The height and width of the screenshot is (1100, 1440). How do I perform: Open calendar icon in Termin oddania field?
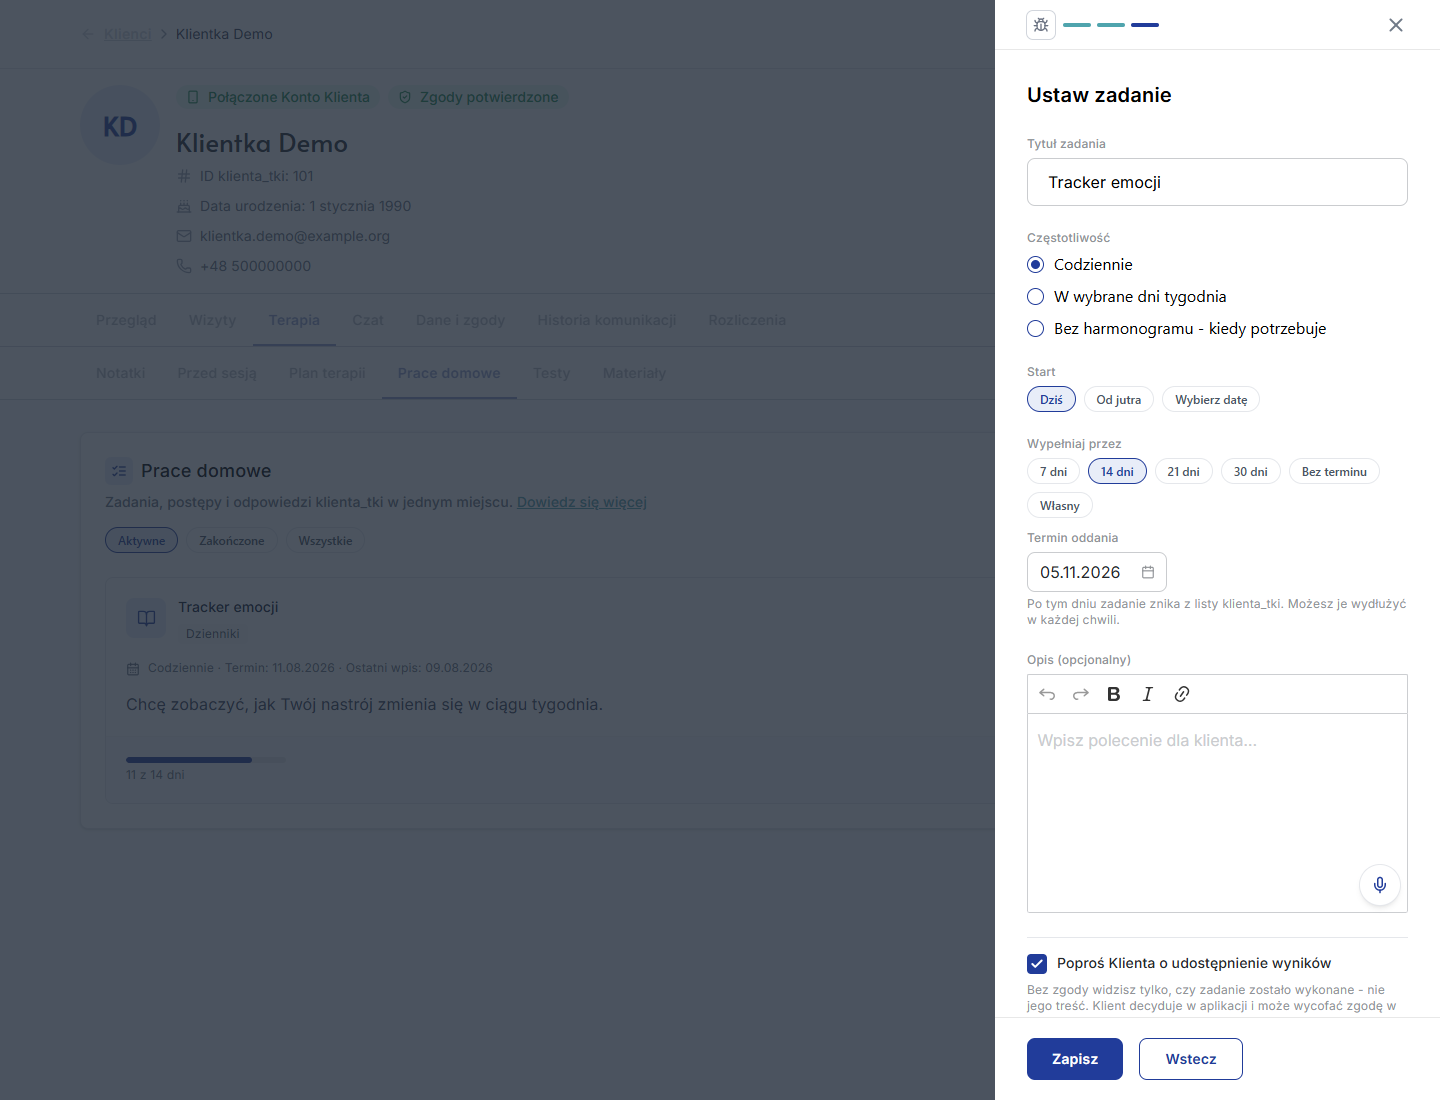[x=1148, y=572]
